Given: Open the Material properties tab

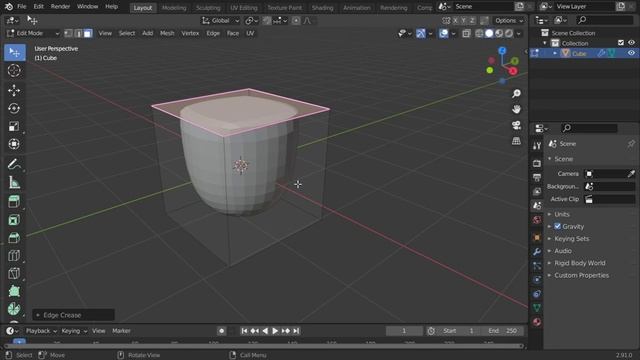Looking at the screenshot, I should [537, 322].
